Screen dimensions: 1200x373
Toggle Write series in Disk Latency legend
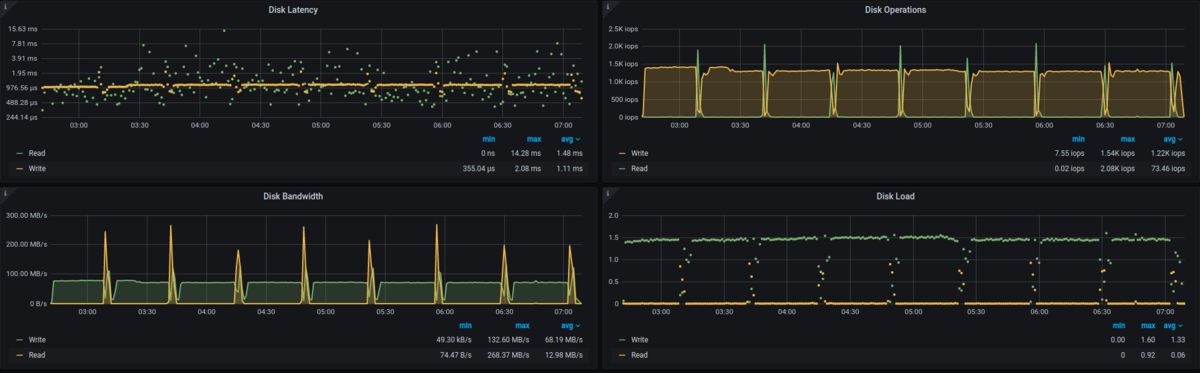tap(38, 168)
